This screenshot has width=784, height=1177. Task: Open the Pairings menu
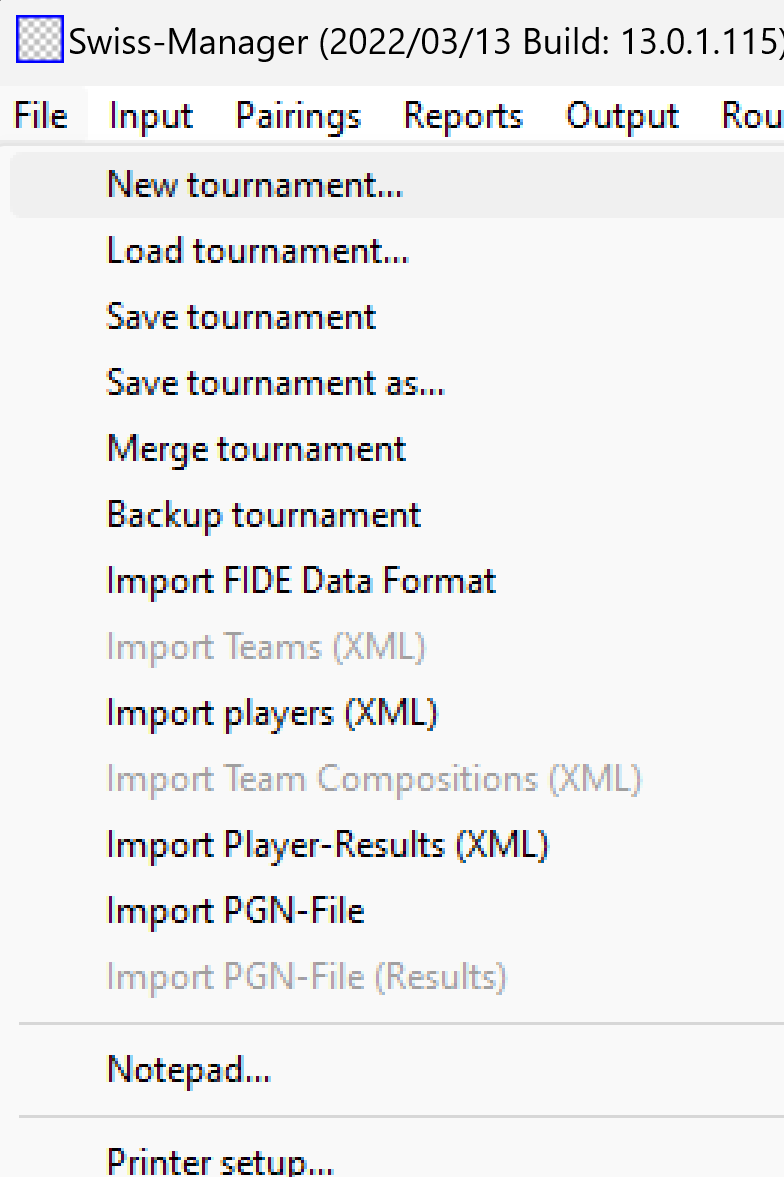(x=298, y=116)
